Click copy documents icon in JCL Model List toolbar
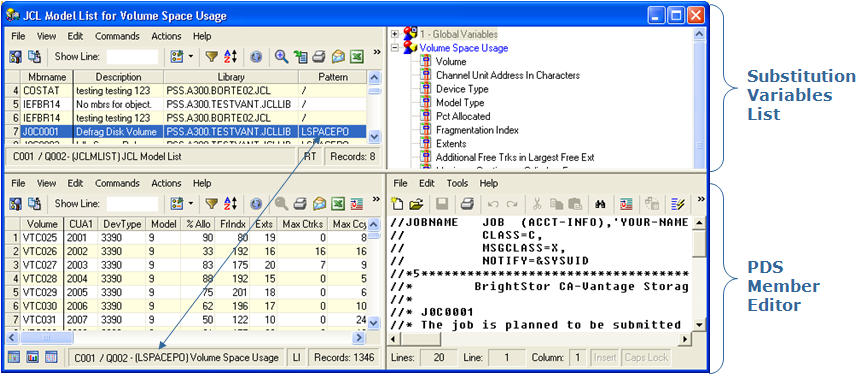 (34, 56)
